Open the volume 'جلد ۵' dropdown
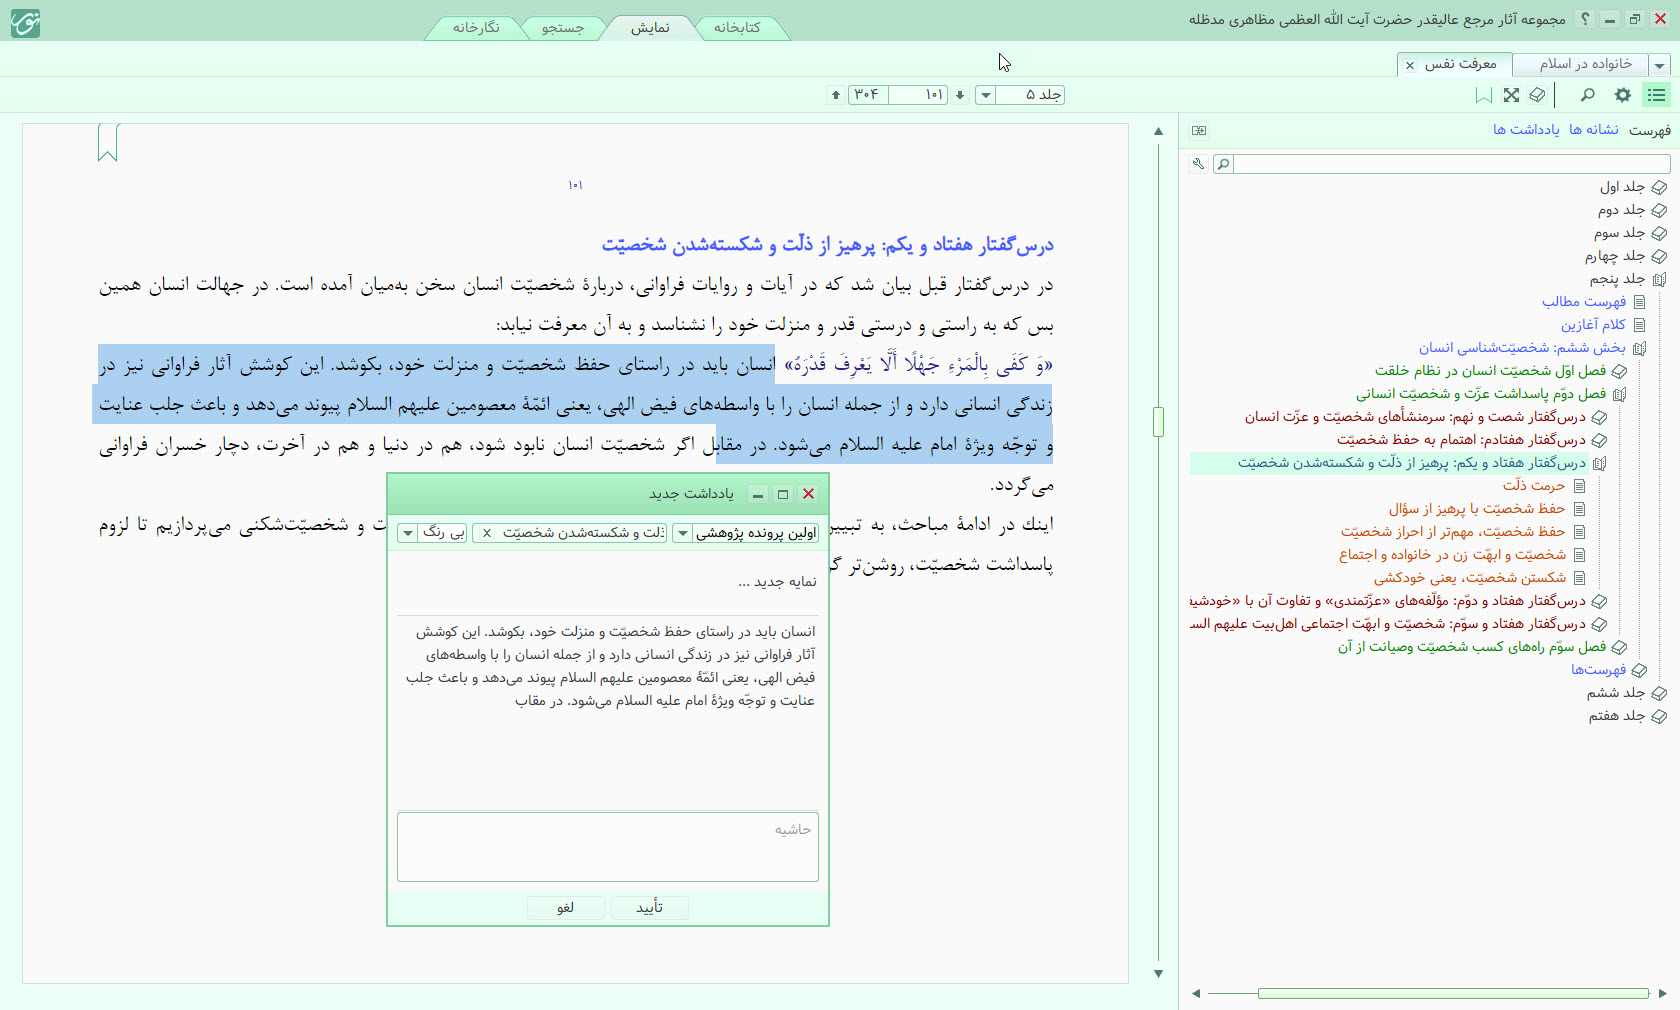The width and height of the screenshot is (1680, 1010). coord(986,95)
